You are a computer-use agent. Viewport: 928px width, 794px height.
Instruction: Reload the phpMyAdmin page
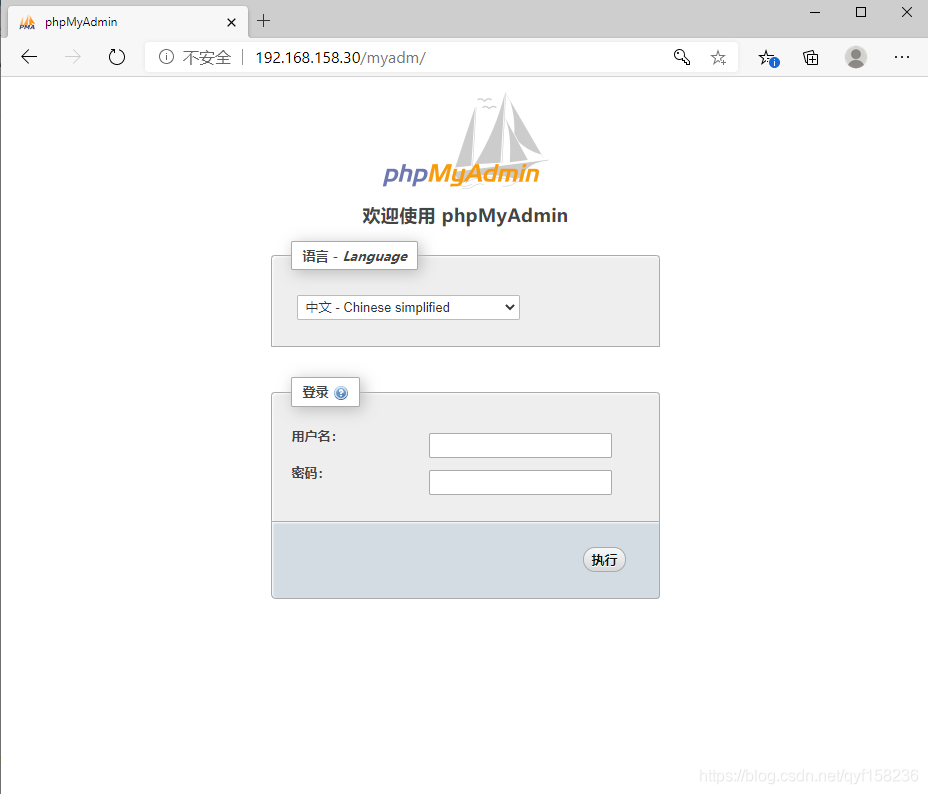[117, 57]
